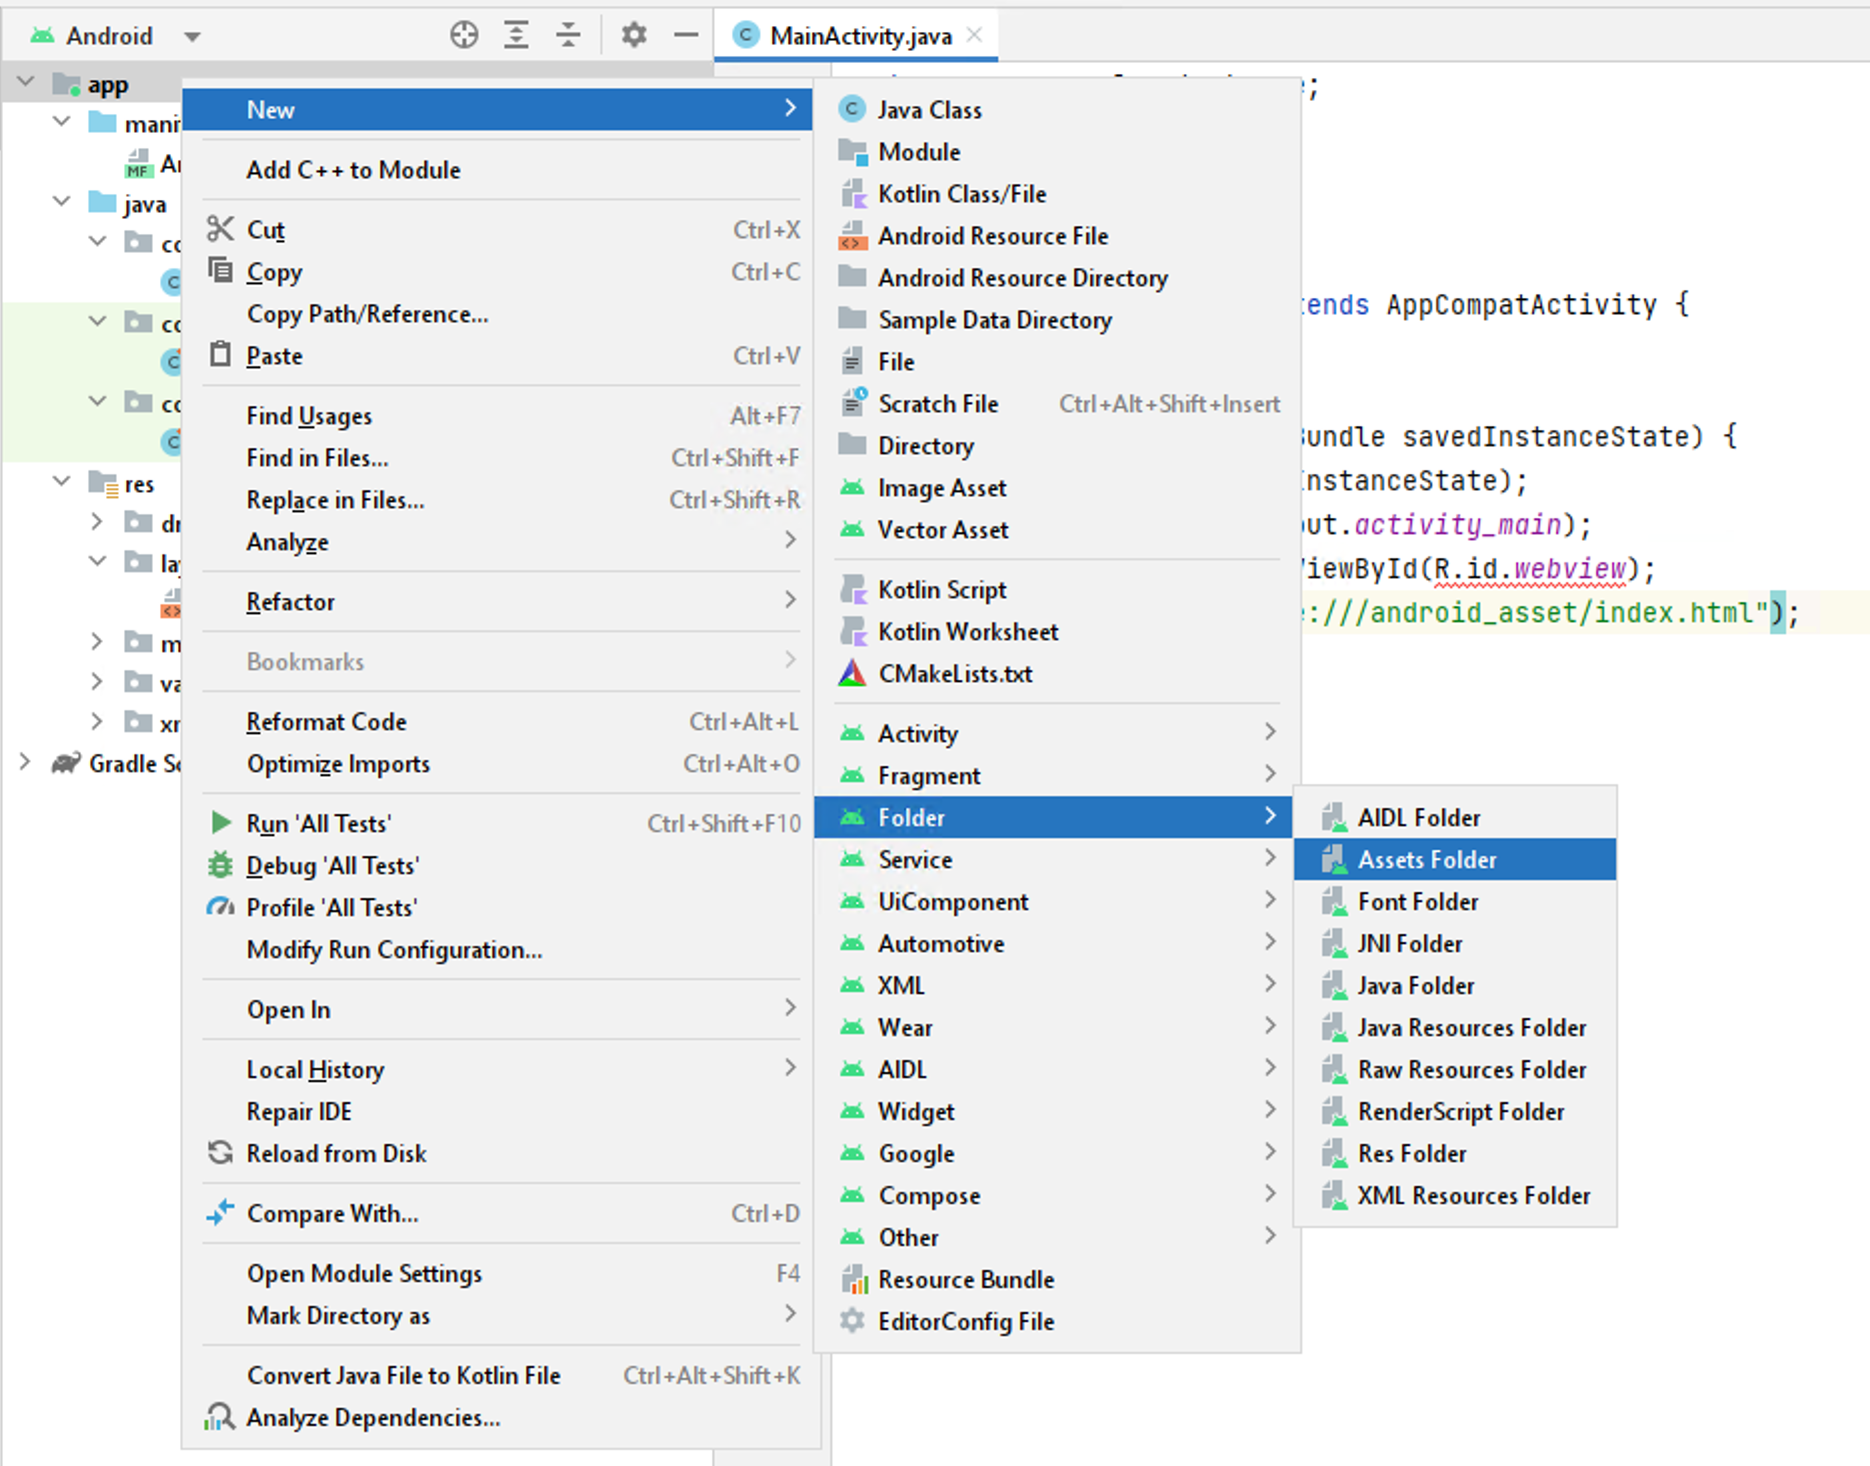Click the Expand All icon in project toolbar
The image size is (1870, 1466).
pyautogui.click(x=516, y=35)
